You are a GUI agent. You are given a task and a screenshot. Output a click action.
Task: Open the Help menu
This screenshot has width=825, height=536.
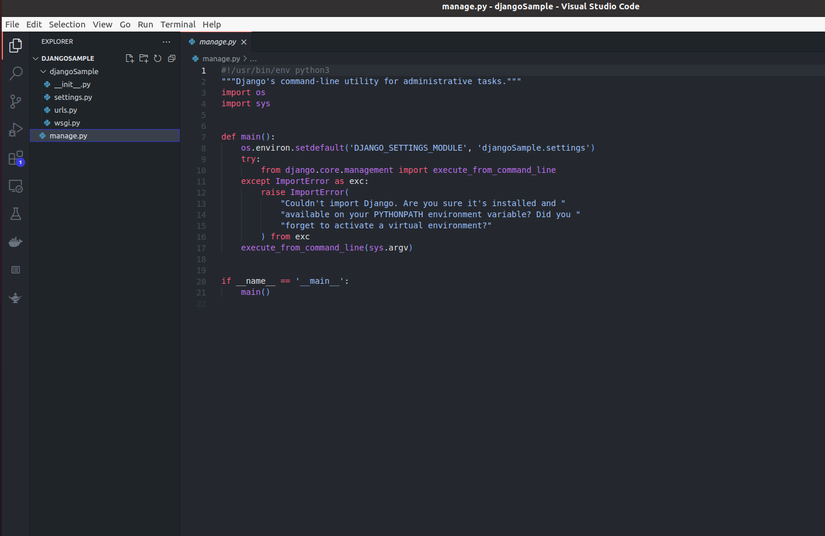tap(212, 24)
